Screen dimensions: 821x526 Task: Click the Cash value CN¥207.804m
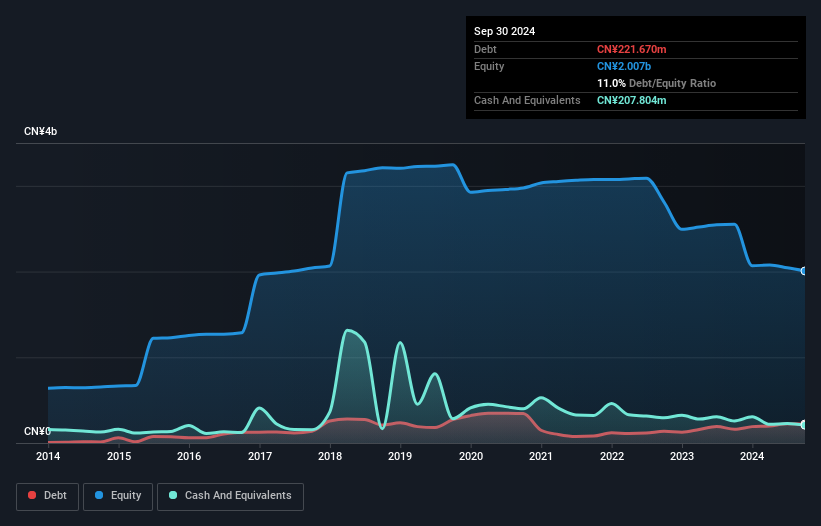[x=631, y=100]
